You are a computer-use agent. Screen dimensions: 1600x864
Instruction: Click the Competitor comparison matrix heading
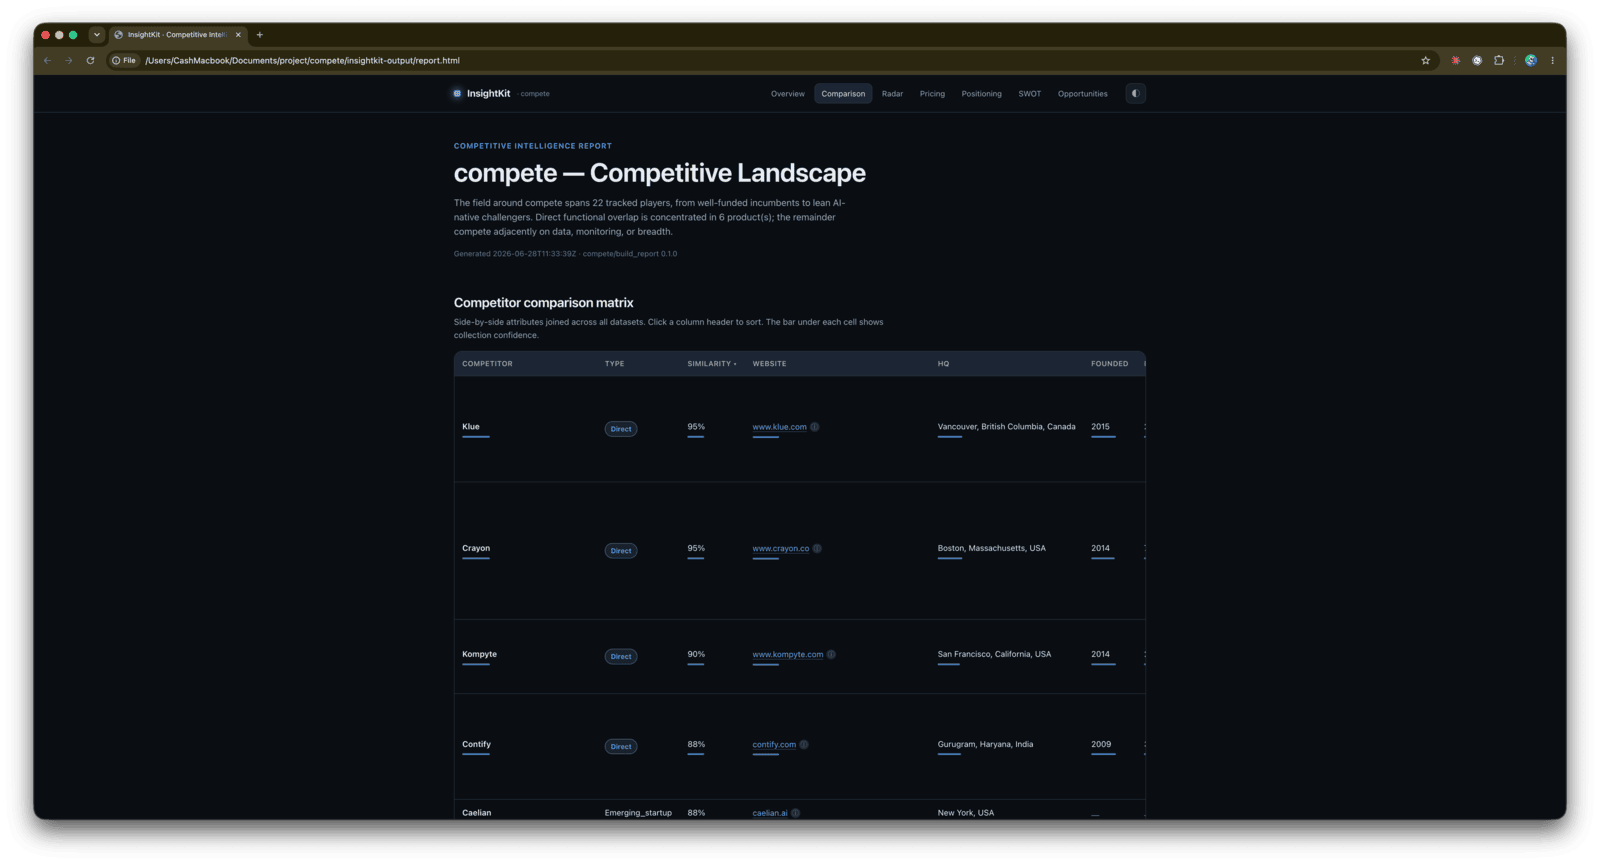pos(543,303)
